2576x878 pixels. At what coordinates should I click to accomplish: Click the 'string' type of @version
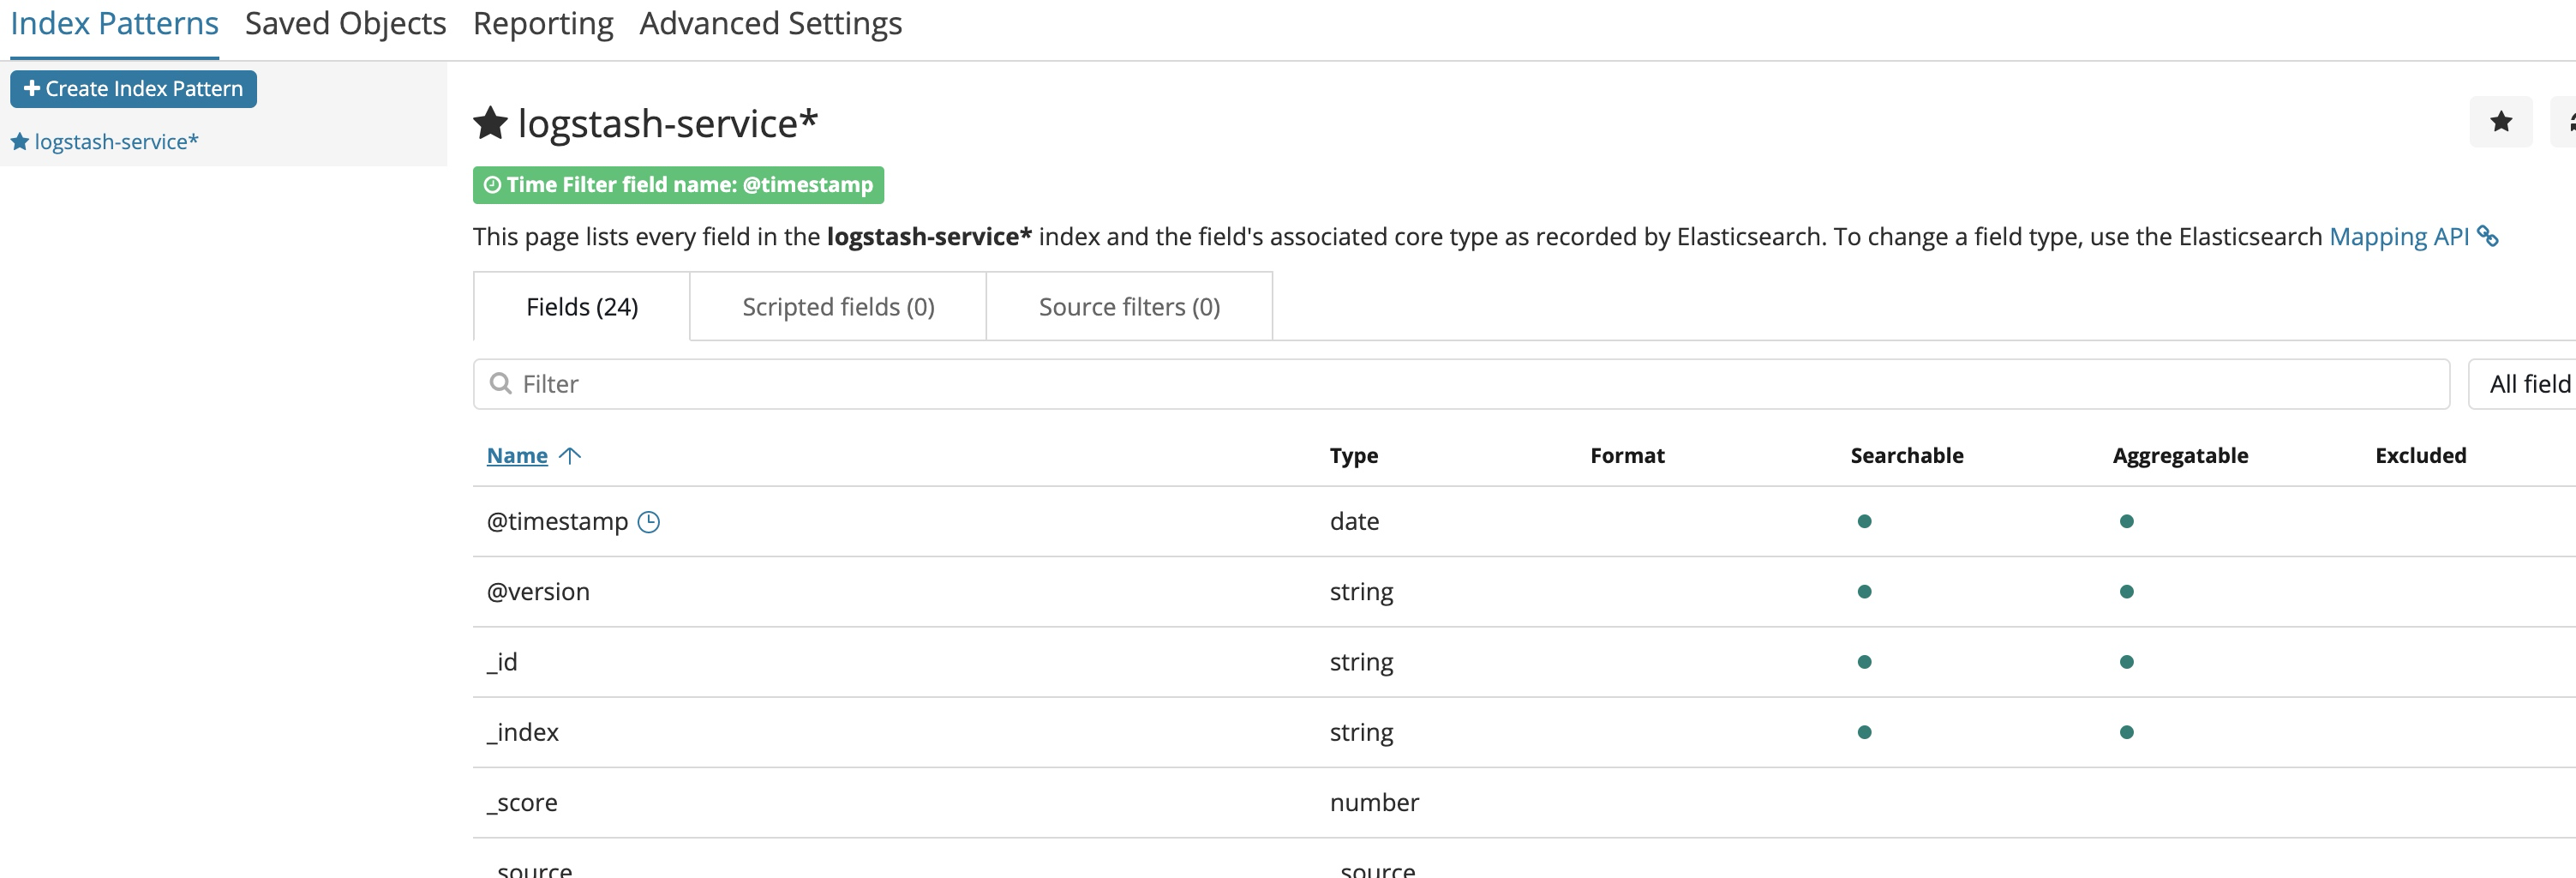[x=1361, y=592]
